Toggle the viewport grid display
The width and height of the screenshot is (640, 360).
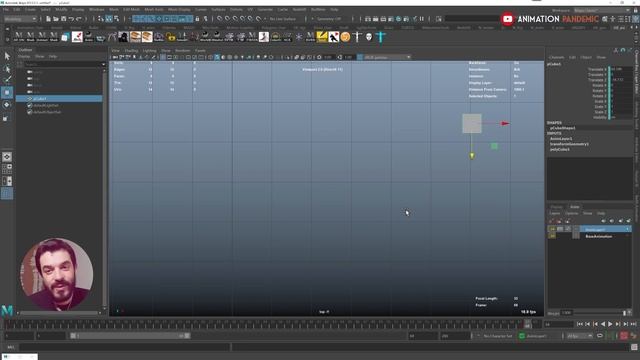point(162,57)
